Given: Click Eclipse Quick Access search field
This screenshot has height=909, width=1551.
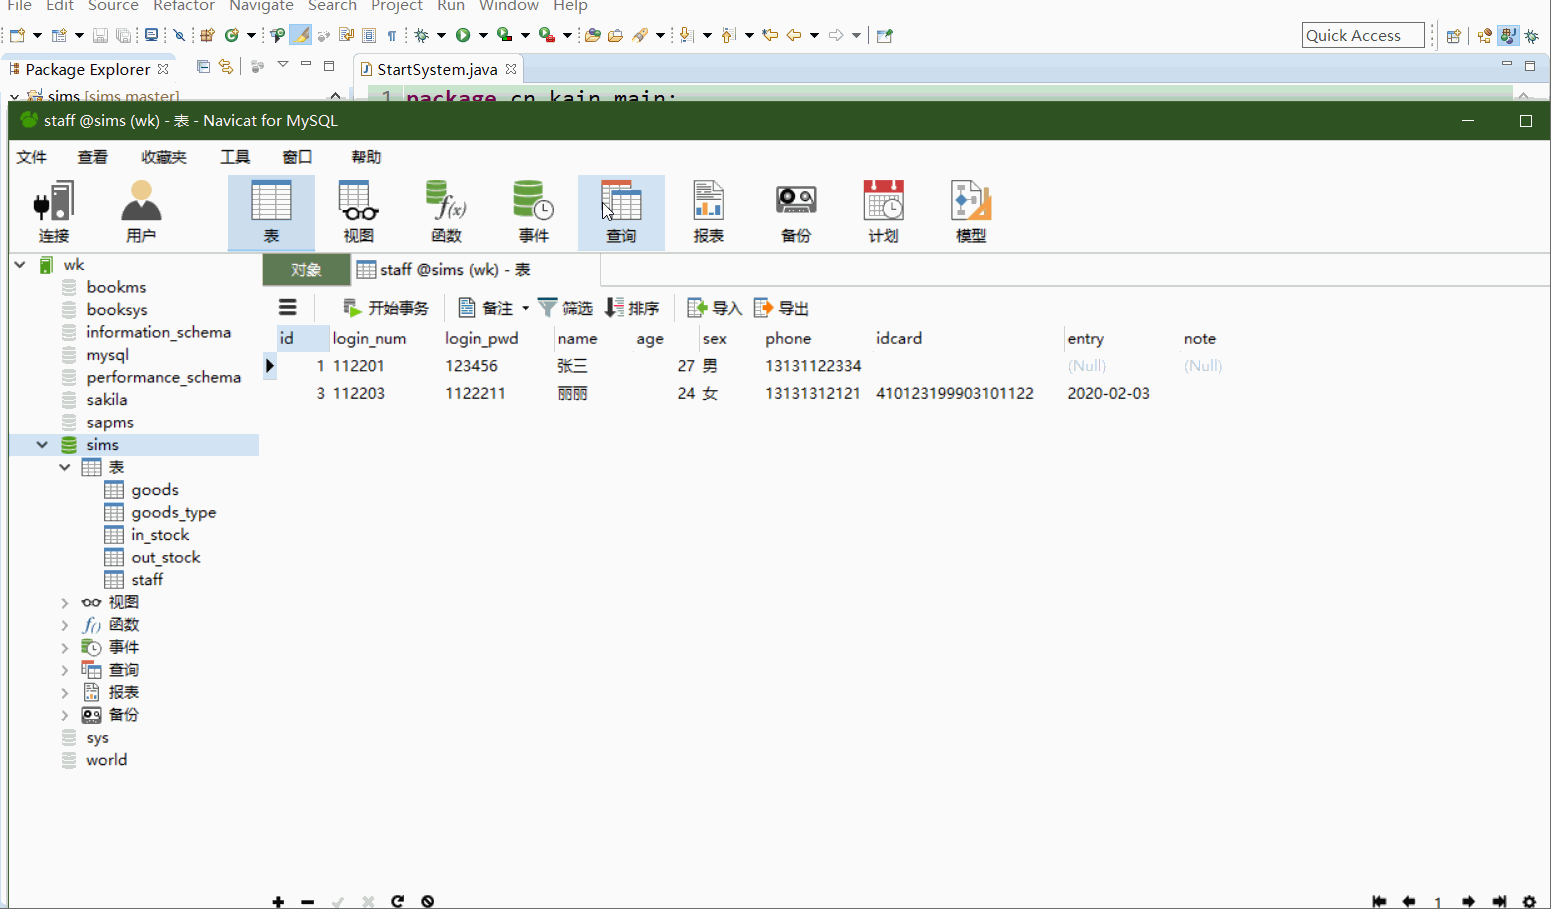Looking at the screenshot, I should pyautogui.click(x=1363, y=35).
